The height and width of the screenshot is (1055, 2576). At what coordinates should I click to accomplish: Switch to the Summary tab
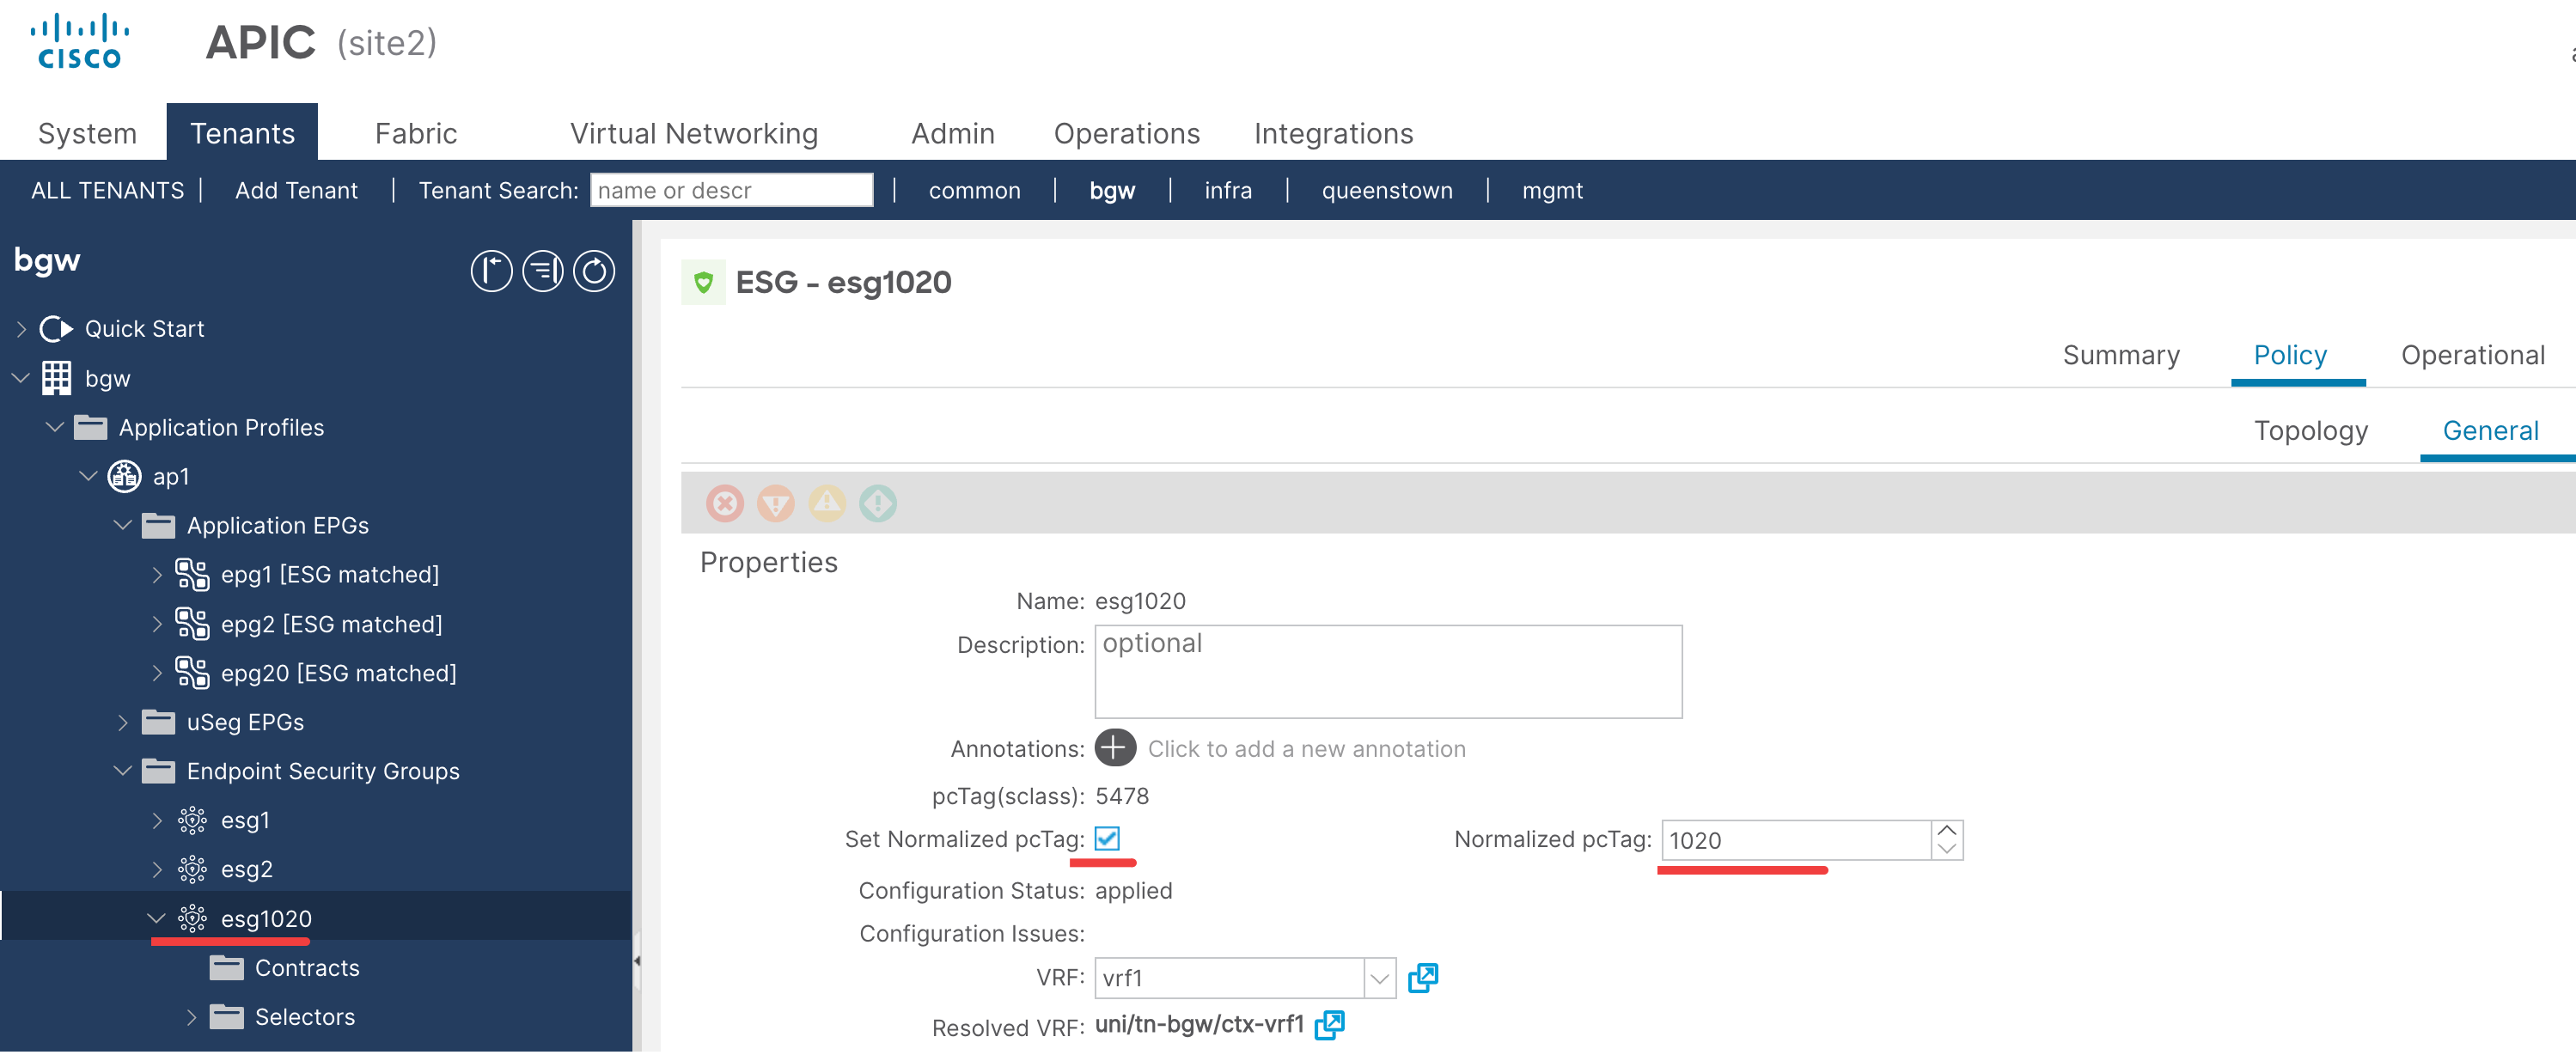tap(2121, 355)
